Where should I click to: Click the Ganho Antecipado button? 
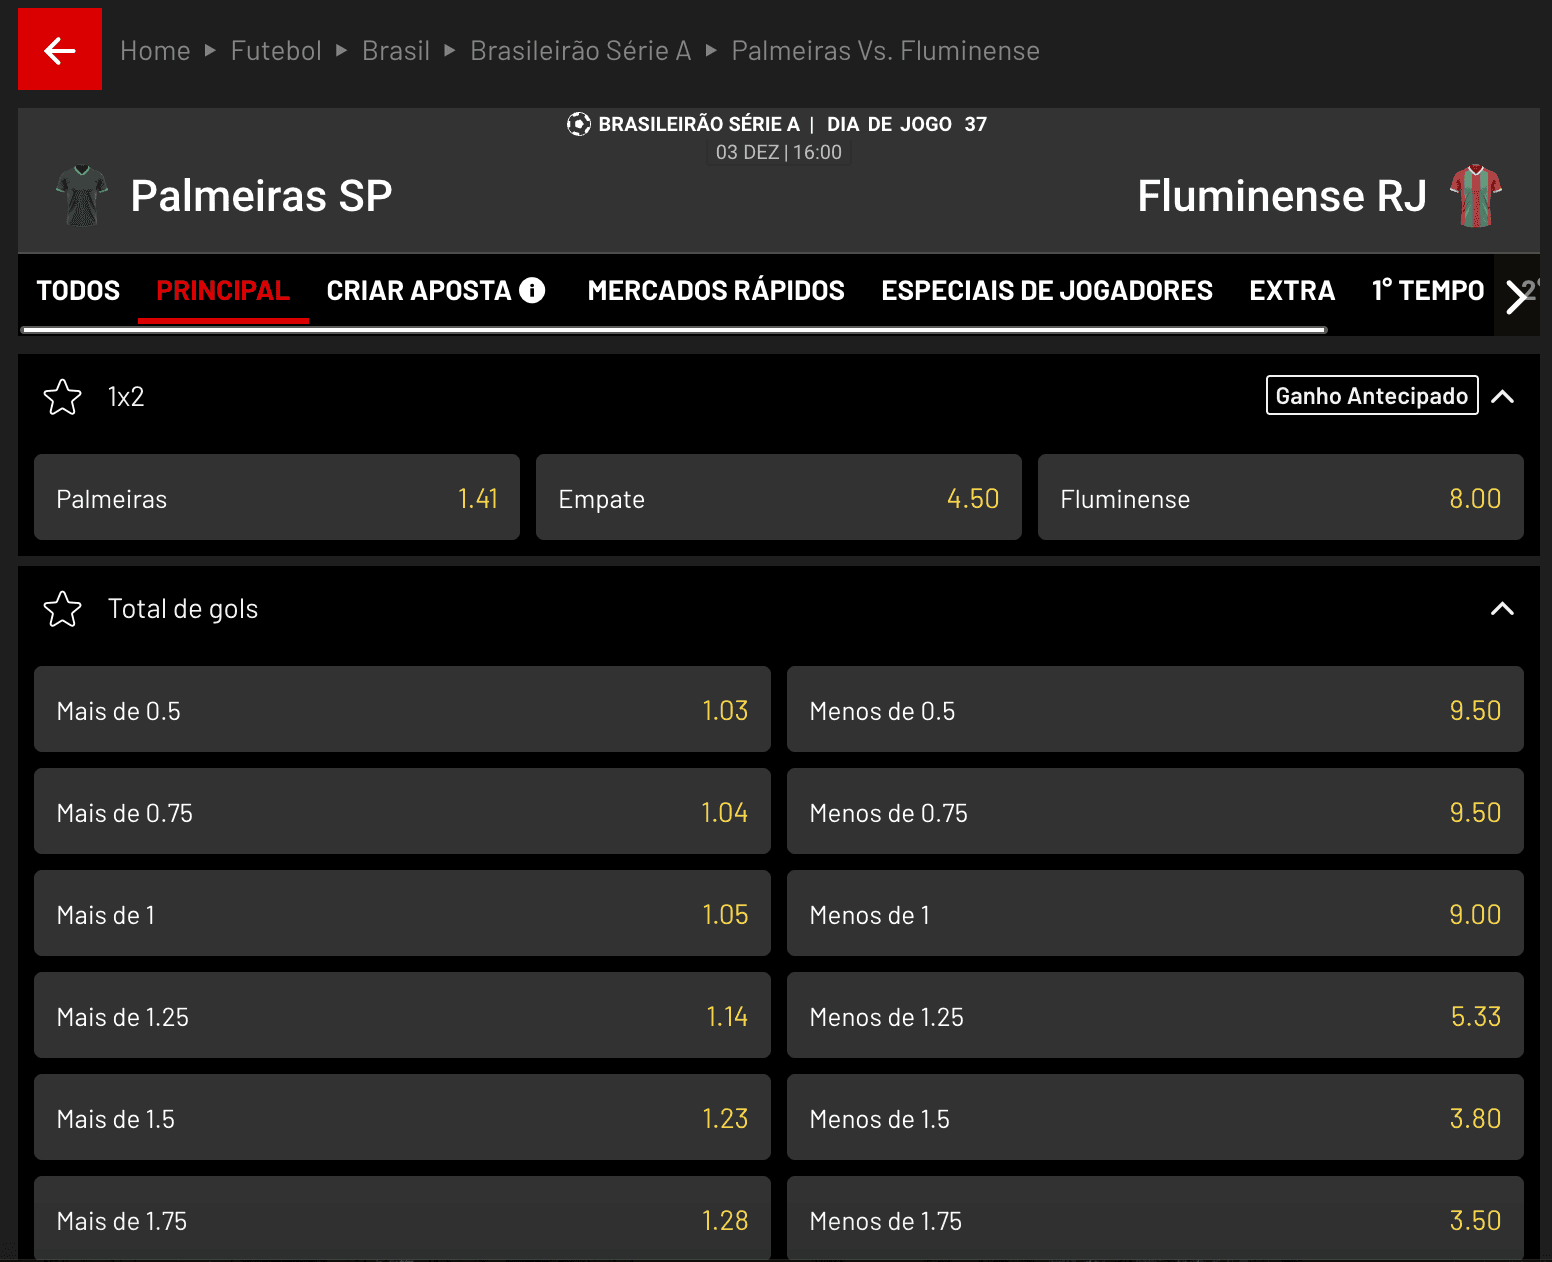coord(1372,395)
